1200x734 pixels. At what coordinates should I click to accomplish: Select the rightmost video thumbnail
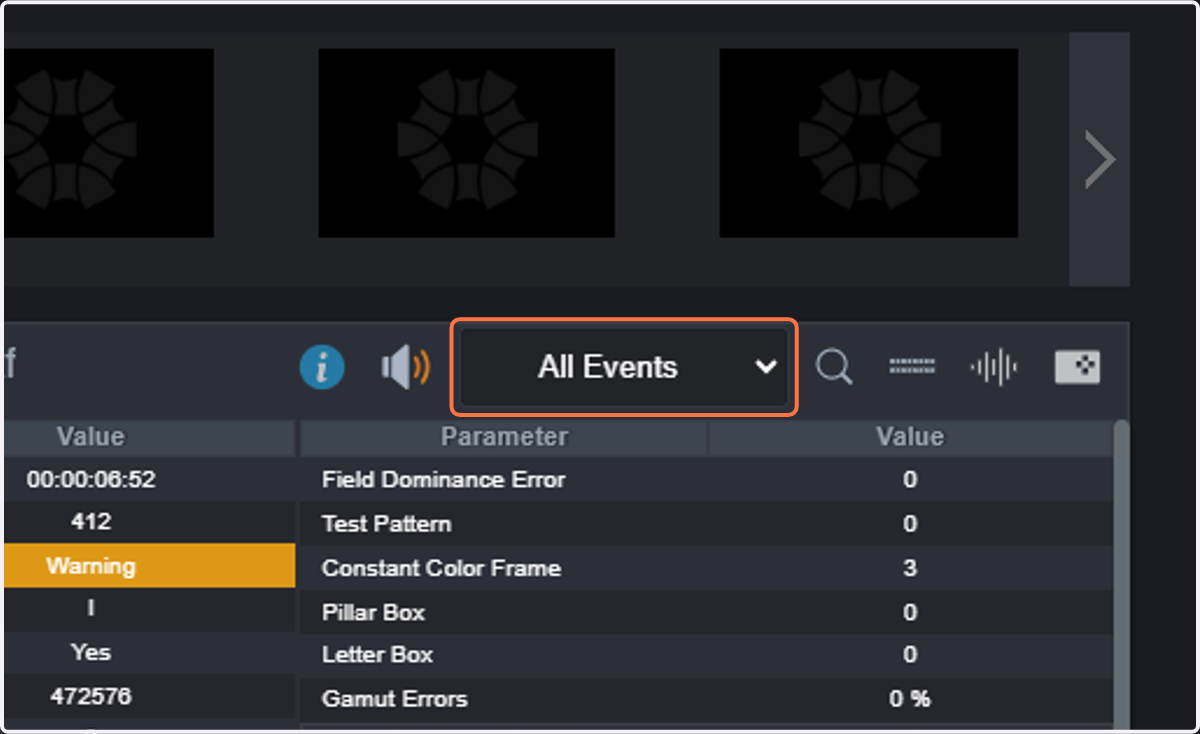click(868, 143)
